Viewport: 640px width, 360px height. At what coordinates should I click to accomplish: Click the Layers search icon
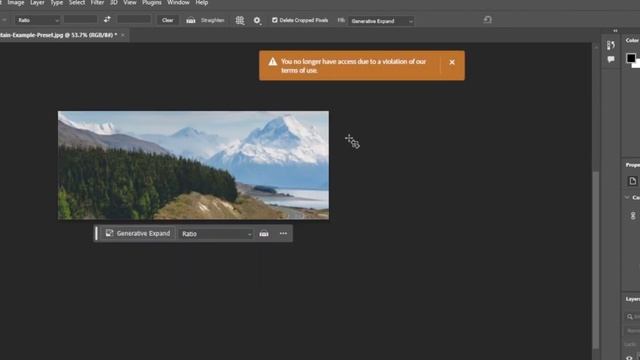click(630, 317)
